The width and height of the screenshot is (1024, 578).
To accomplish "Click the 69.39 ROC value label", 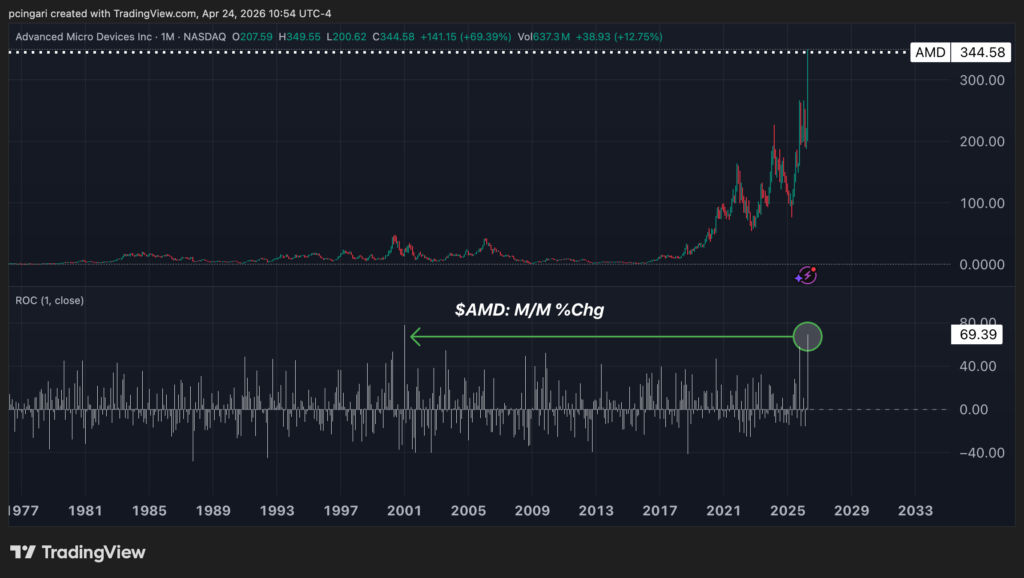I will [978, 335].
